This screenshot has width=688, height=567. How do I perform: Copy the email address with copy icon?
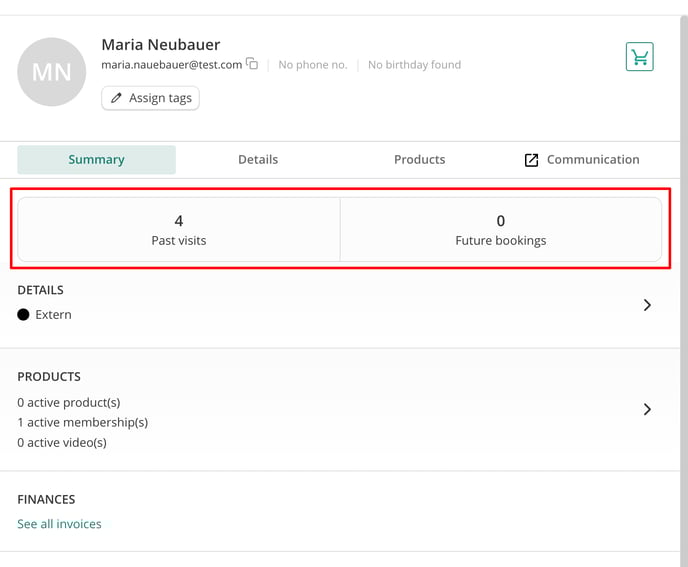[x=252, y=64]
